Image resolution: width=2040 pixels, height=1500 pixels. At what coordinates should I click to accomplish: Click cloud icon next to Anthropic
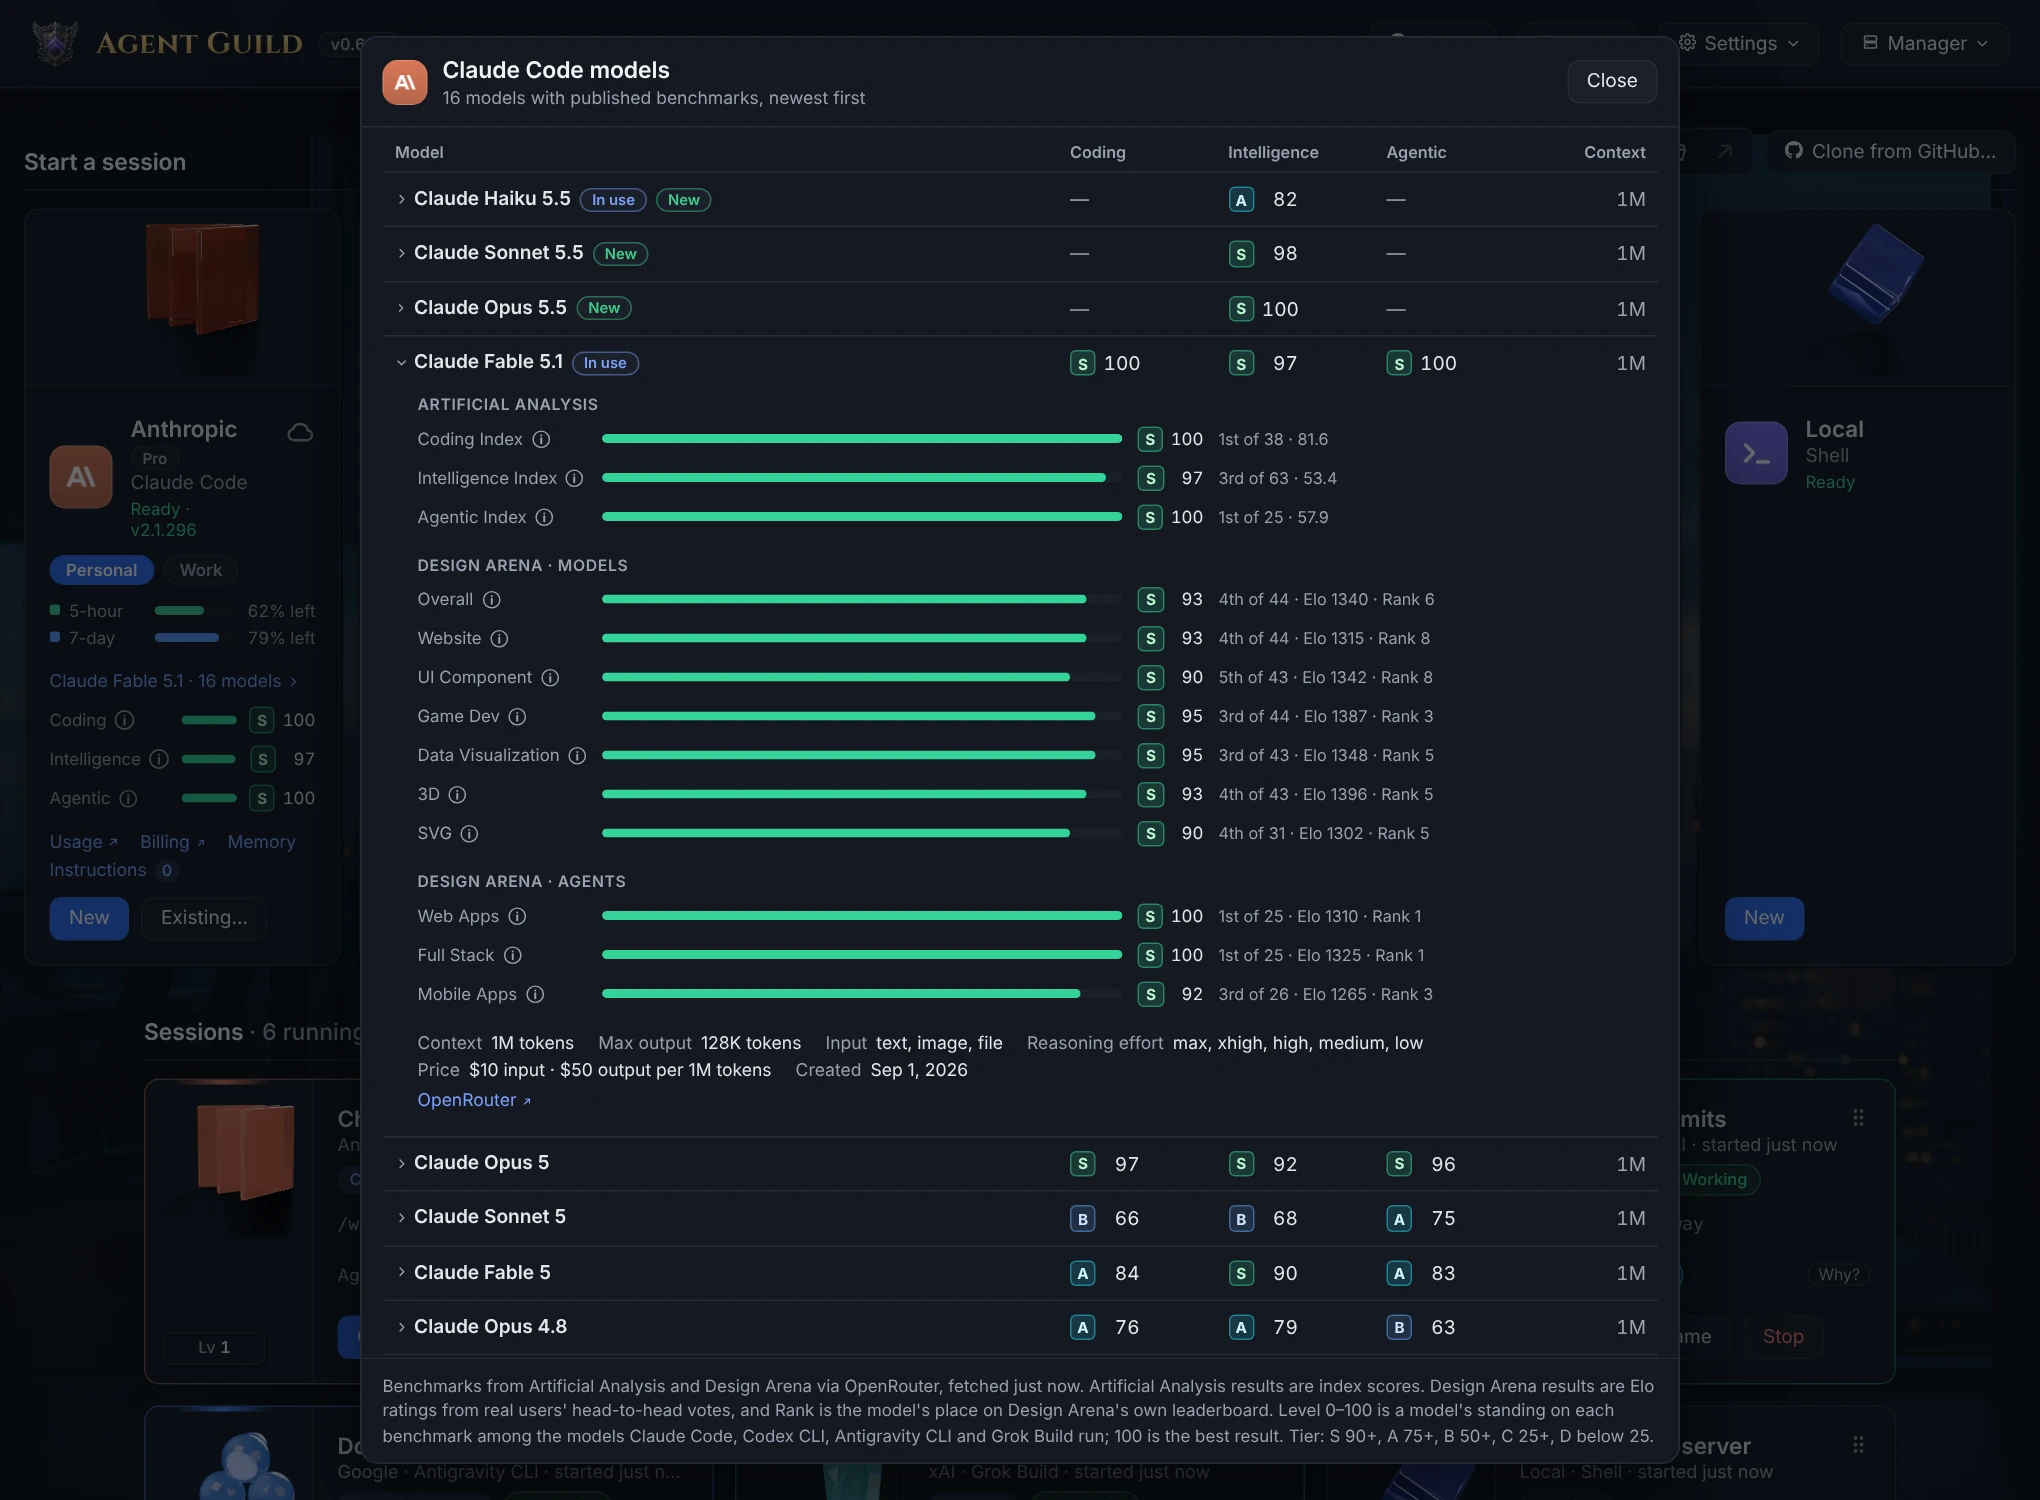[x=300, y=432]
